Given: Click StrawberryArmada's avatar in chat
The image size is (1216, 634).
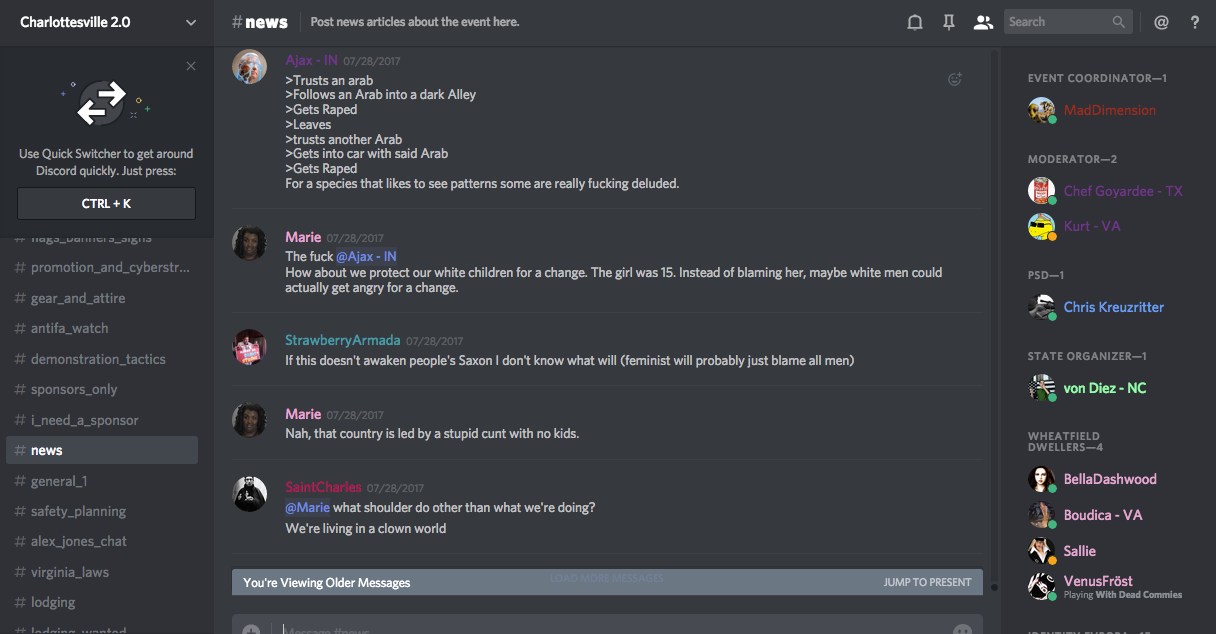Looking at the screenshot, I should 249,347.
